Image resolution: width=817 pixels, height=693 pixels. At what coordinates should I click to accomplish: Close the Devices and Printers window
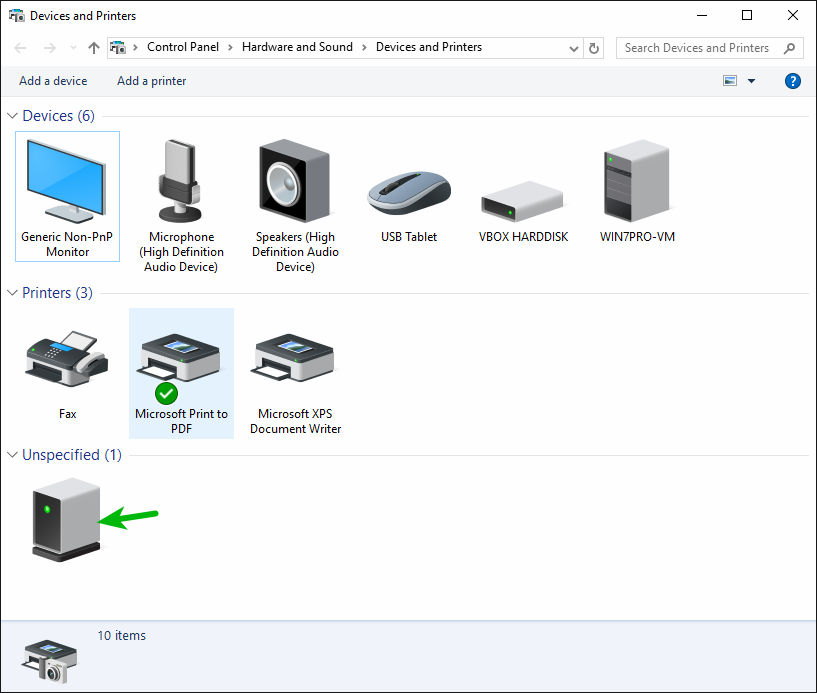pyautogui.click(x=793, y=15)
